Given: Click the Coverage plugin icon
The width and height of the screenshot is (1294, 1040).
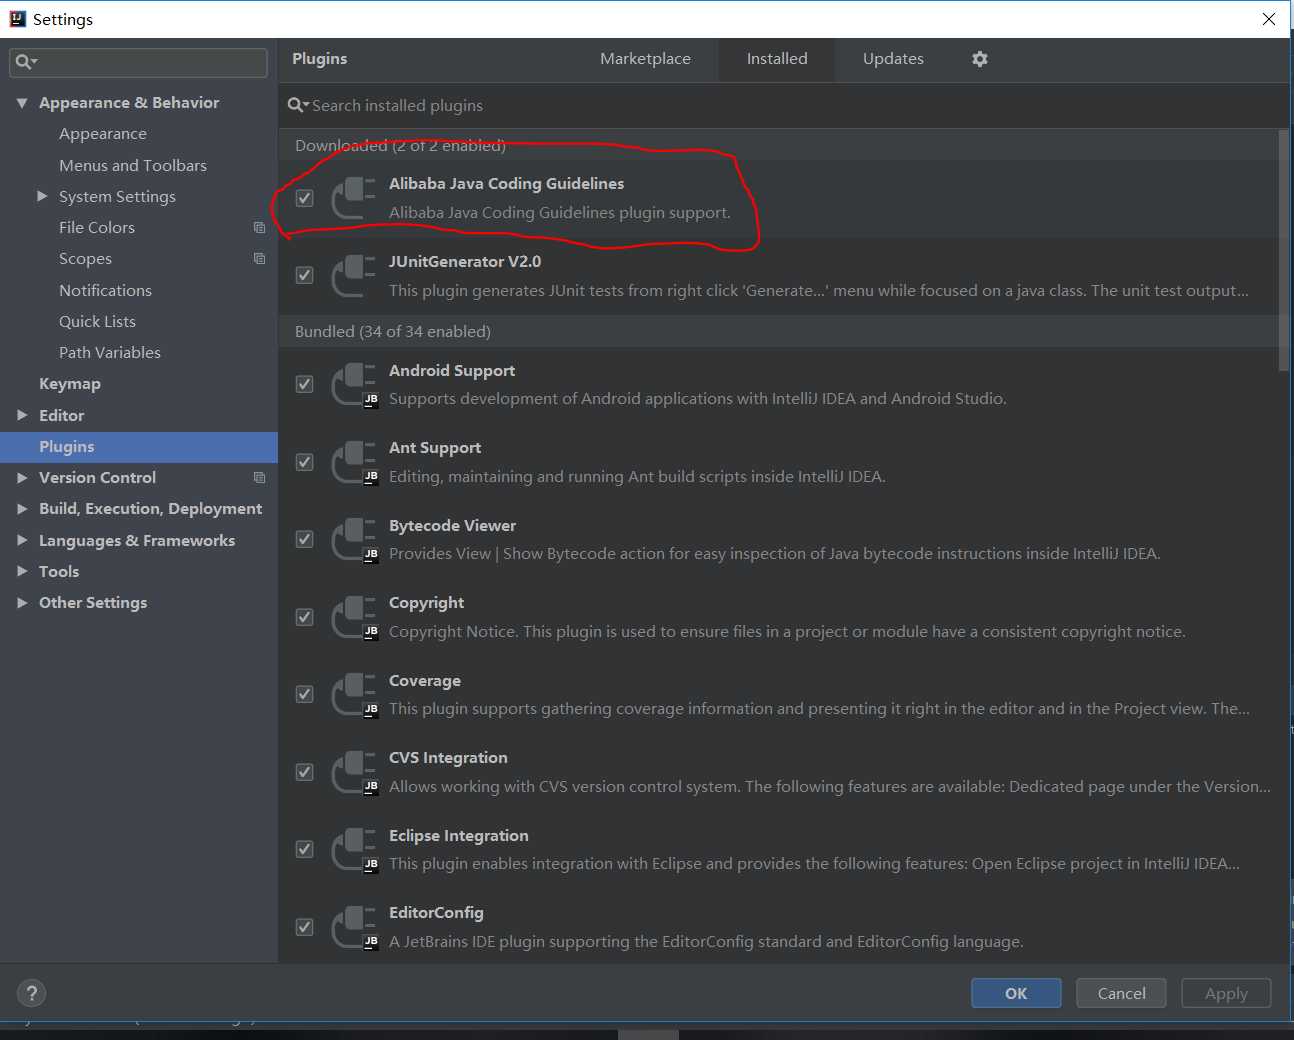Looking at the screenshot, I should click(353, 695).
